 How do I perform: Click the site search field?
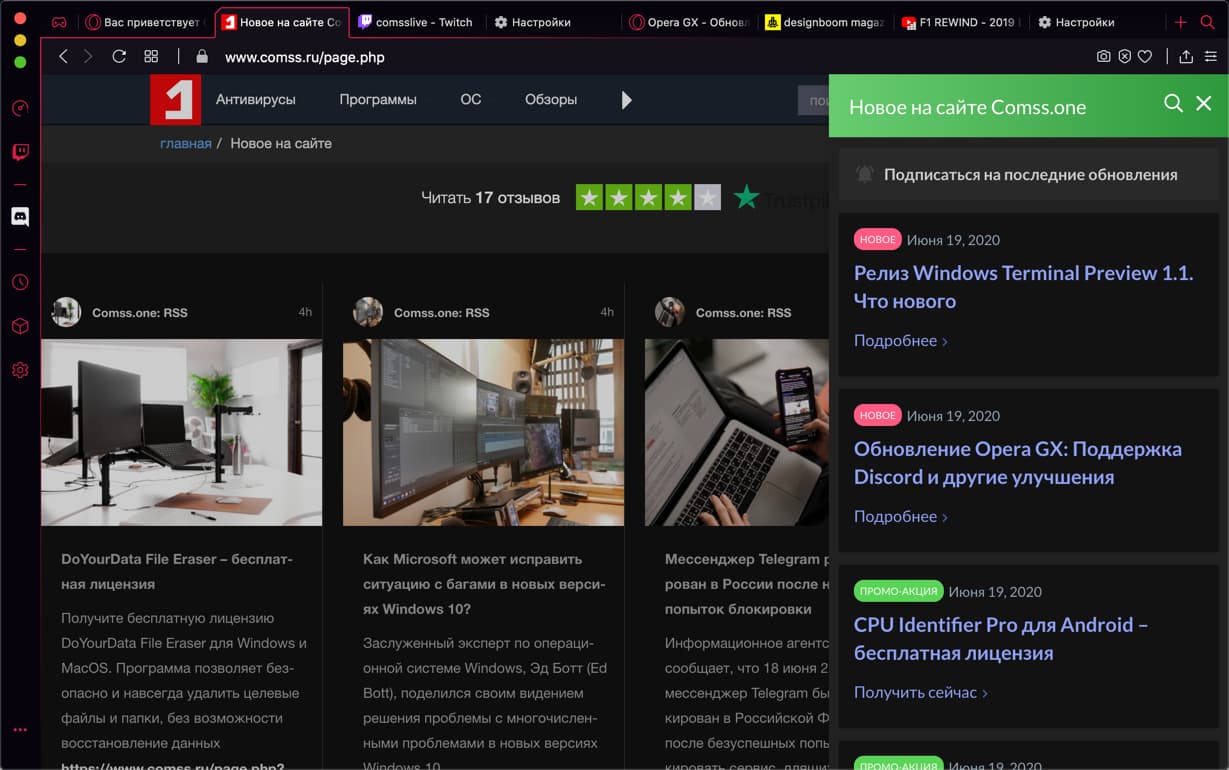point(813,100)
